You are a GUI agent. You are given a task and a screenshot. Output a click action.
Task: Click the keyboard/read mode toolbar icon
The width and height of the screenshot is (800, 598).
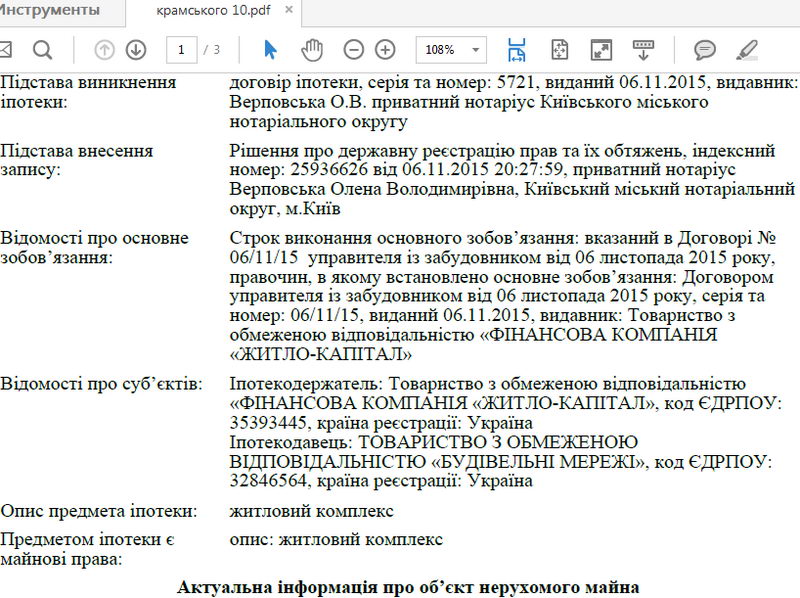tap(643, 49)
